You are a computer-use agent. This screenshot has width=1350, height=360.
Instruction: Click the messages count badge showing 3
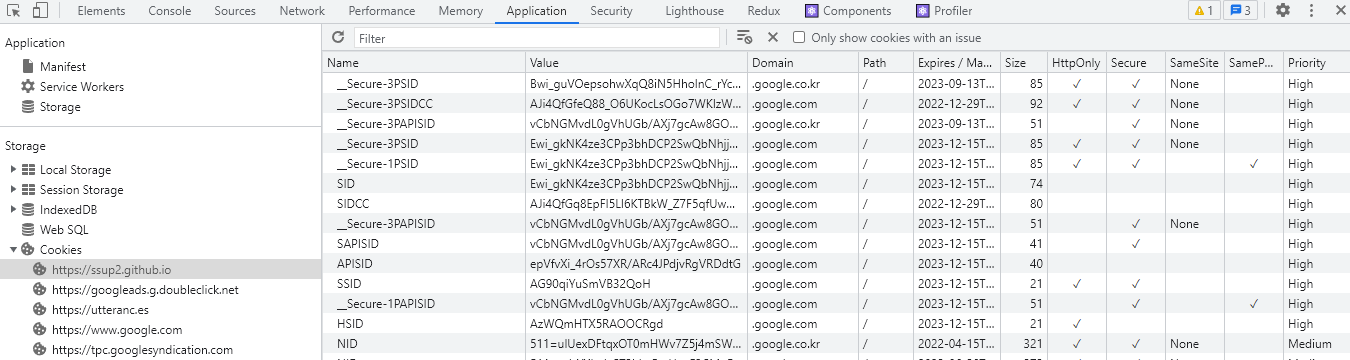click(1241, 11)
